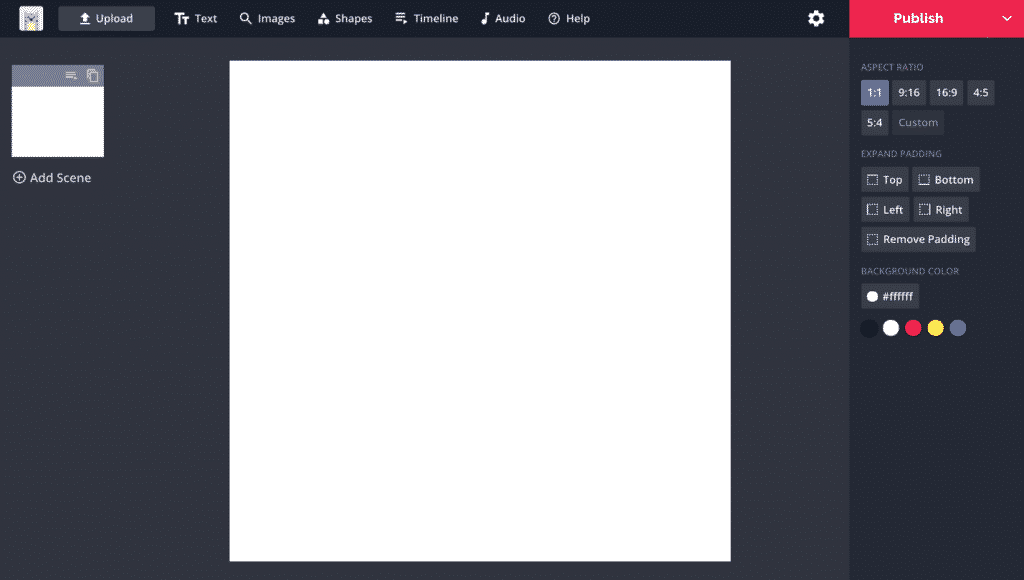This screenshot has width=1024, height=580.
Task: Enable the 4:5 aspect ratio
Action: click(x=980, y=92)
